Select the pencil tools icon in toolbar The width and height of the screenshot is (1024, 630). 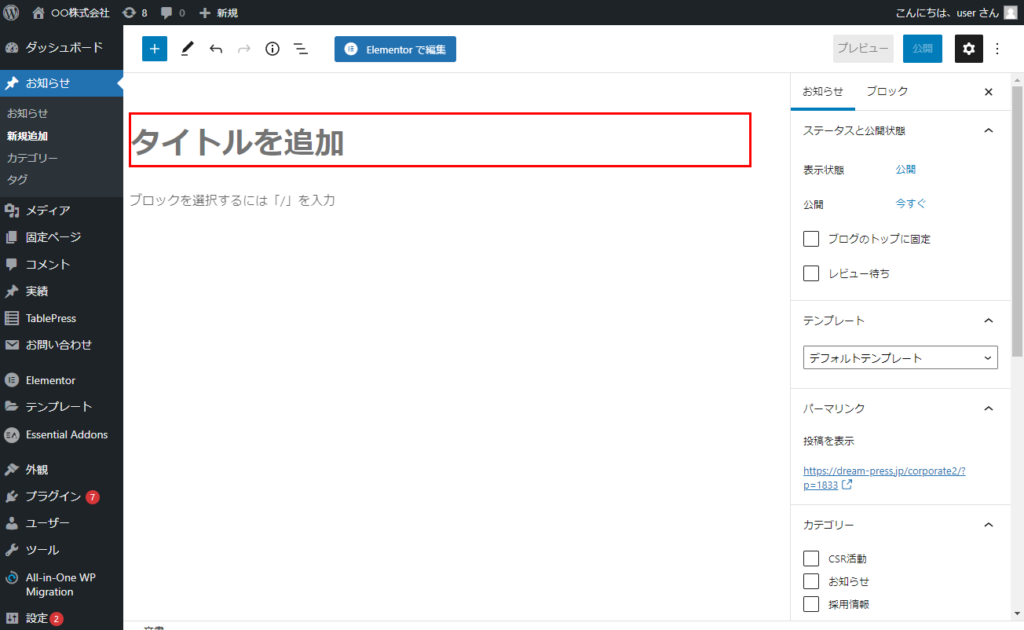point(187,49)
